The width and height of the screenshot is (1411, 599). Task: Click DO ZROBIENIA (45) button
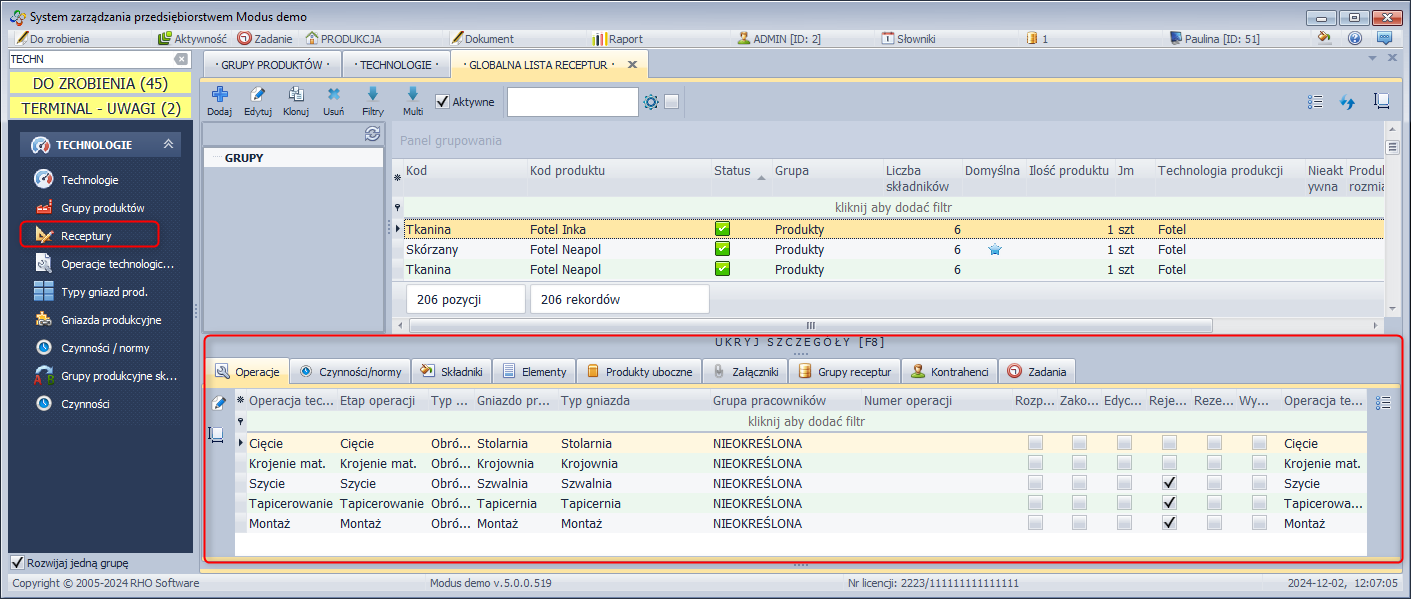pyautogui.click(x=100, y=83)
